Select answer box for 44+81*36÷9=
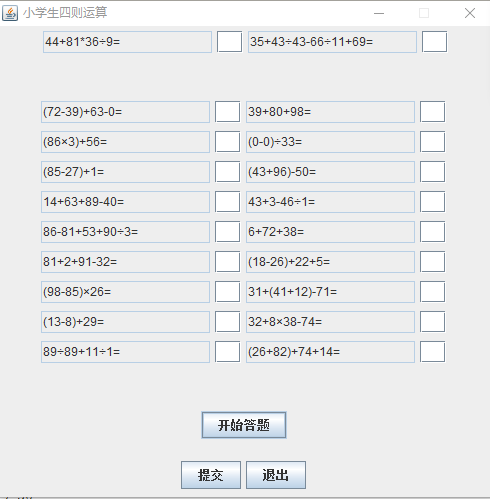 229,42
